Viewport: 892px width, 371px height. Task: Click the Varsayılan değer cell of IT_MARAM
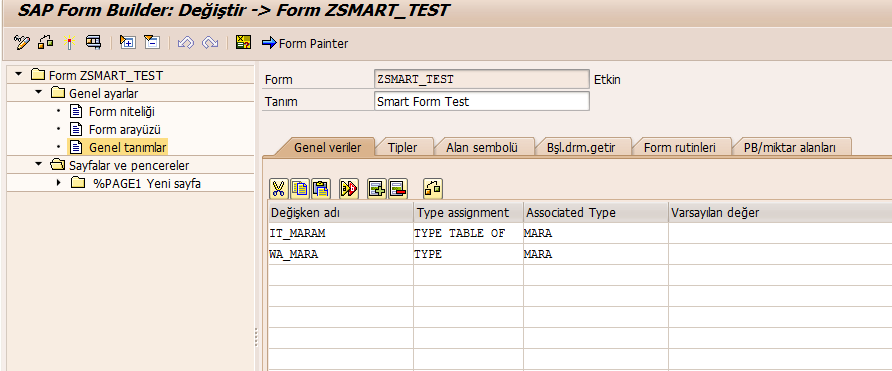pos(780,233)
